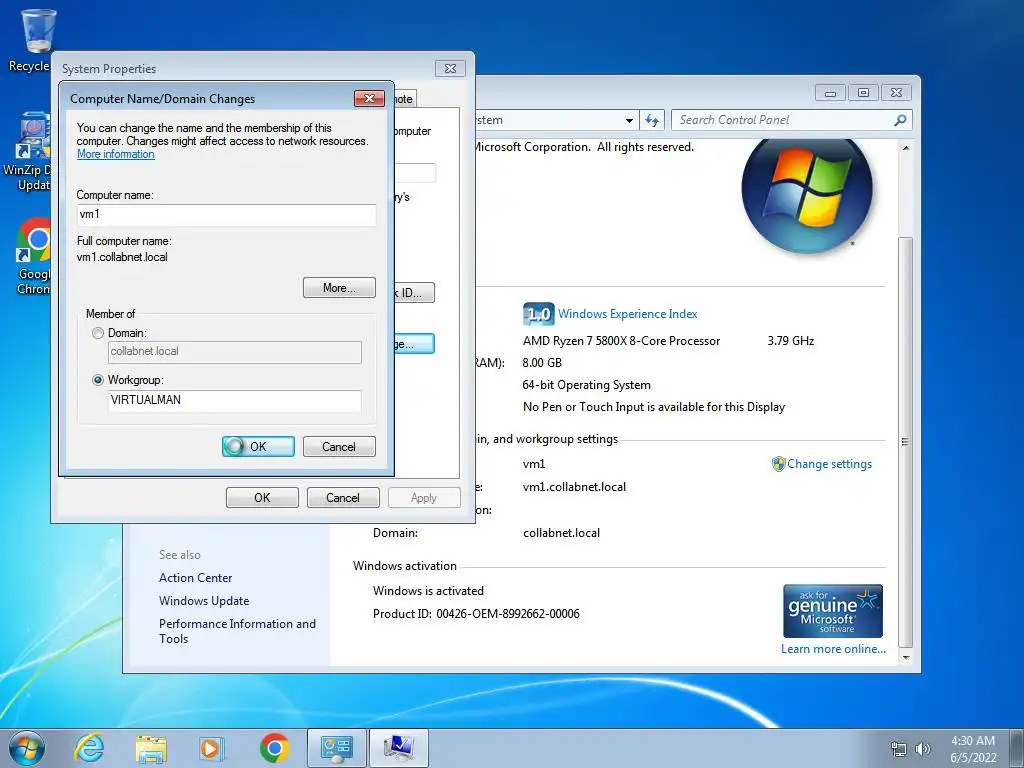Click the Control Panel scrollbar down arrow
Image resolution: width=1024 pixels, height=768 pixels.
click(x=906, y=658)
